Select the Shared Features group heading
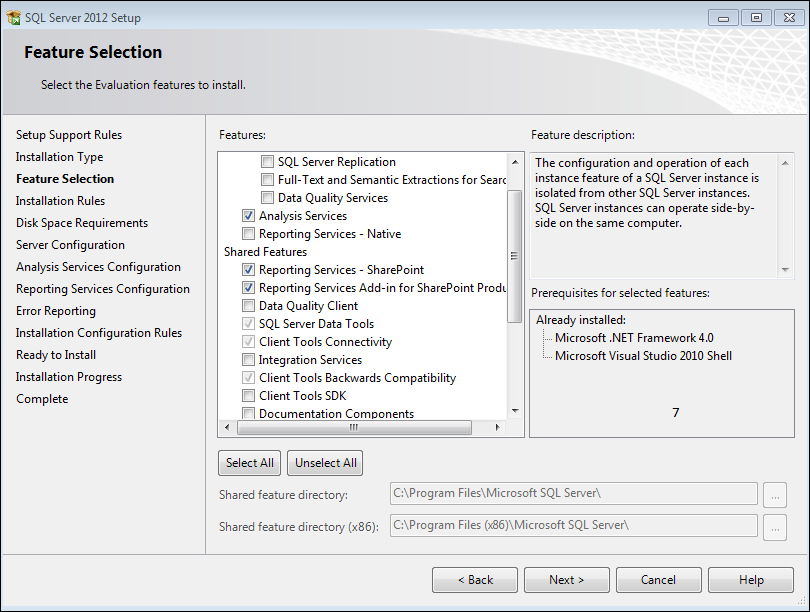 pos(266,252)
